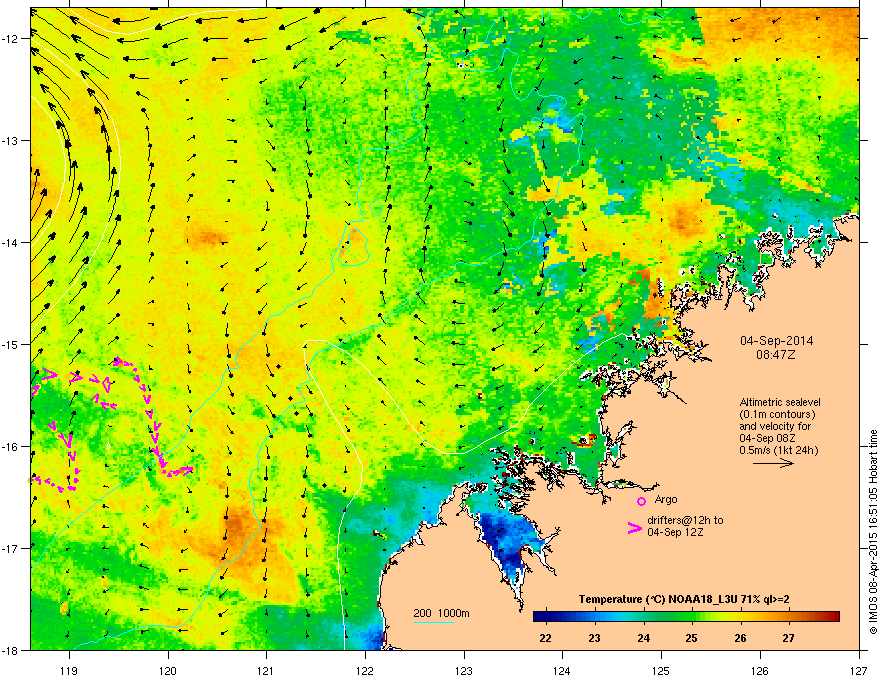The width and height of the screenshot is (880, 680).
Task: Click the dark blue cold-water patch in the gulf
Action: (508, 543)
